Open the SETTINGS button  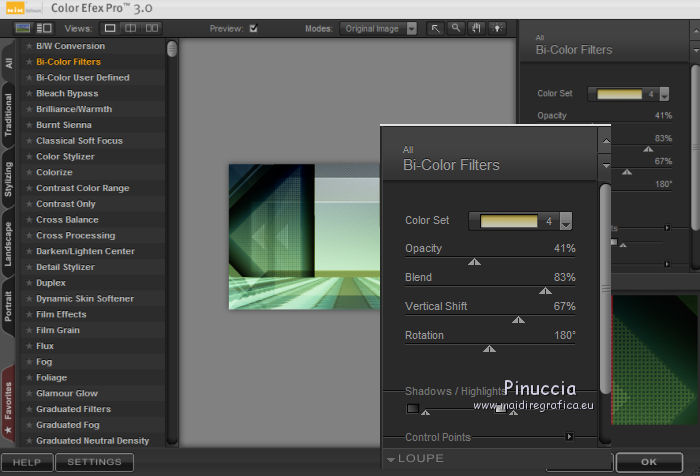pos(94,462)
